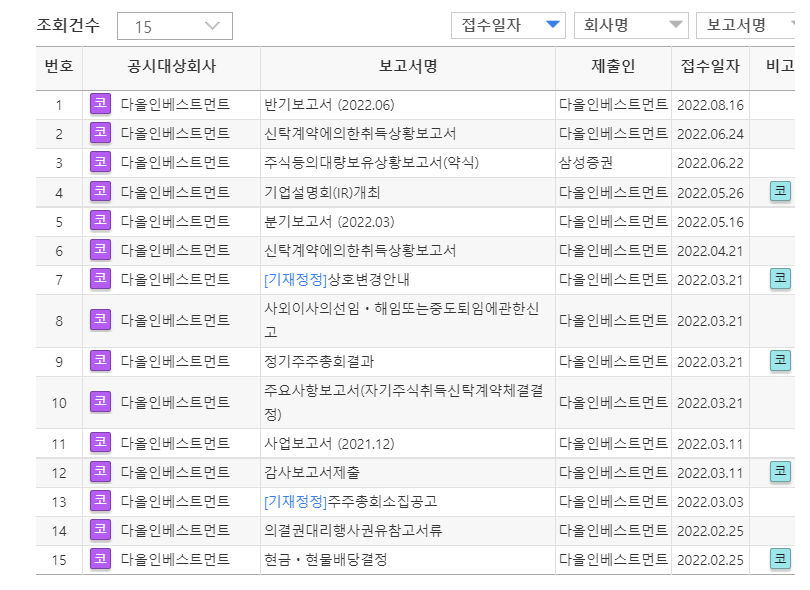Click company name 다올인베스트먼트 in row 1
810x590 pixels.
[x=175, y=104]
